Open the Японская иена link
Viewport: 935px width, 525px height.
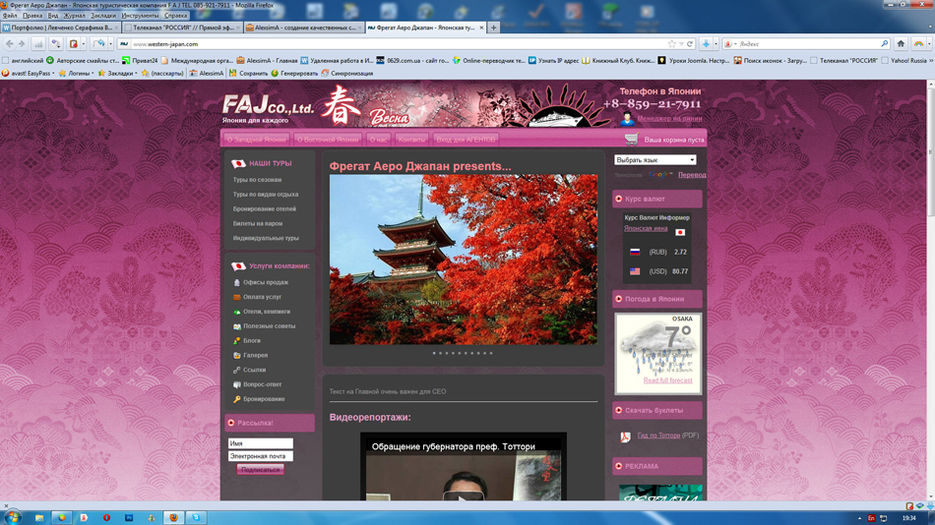[646, 228]
